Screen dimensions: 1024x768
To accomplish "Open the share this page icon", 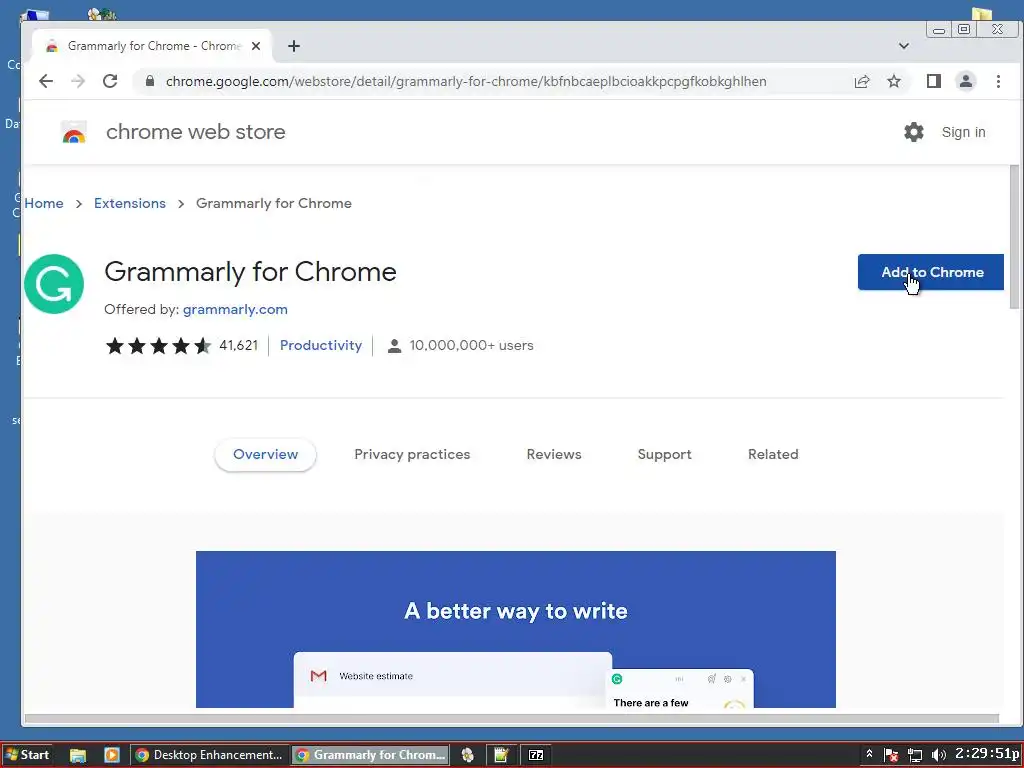I will [862, 82].
